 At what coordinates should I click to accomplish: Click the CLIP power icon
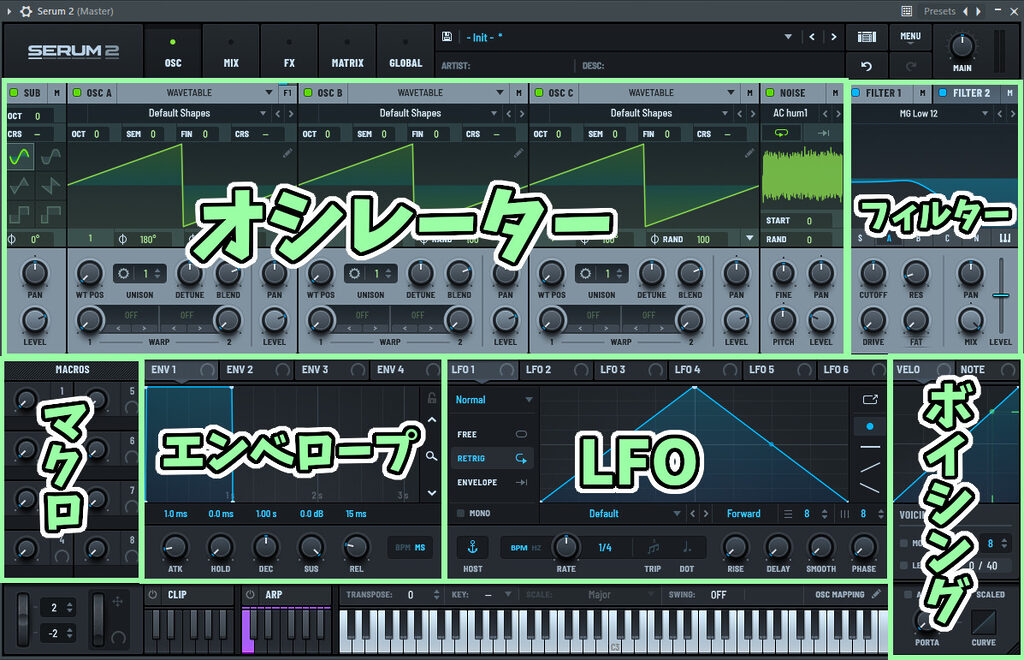[153, 595]
